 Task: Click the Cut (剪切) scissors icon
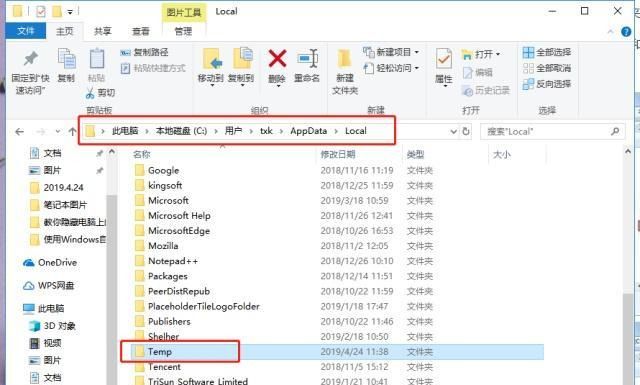tap(90, 93)
